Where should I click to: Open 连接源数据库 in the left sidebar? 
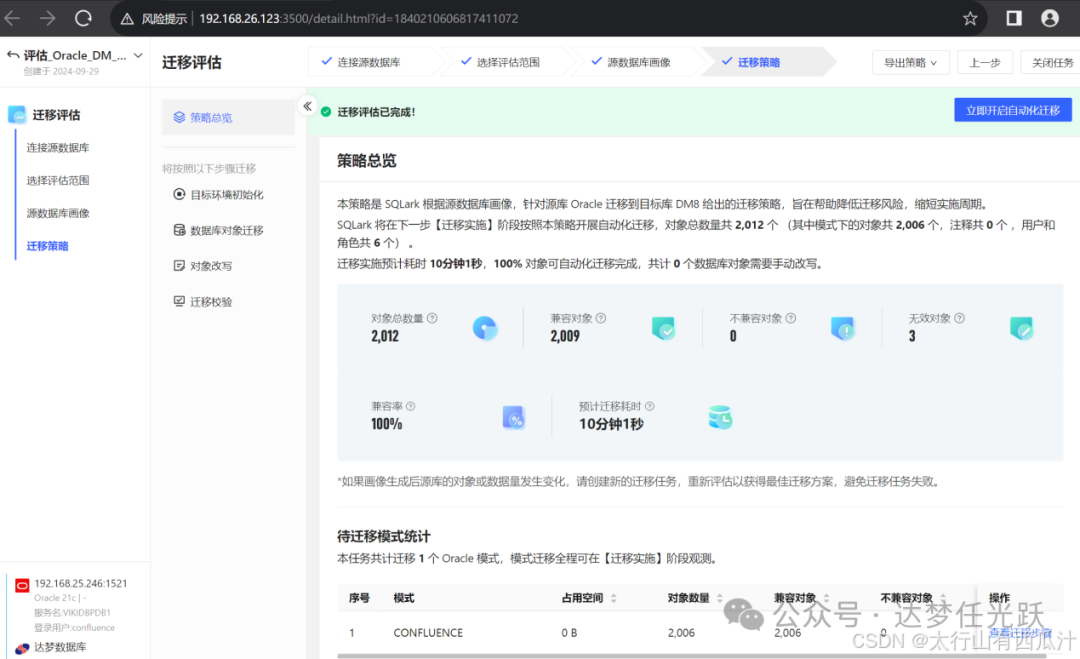coord(58,147)
